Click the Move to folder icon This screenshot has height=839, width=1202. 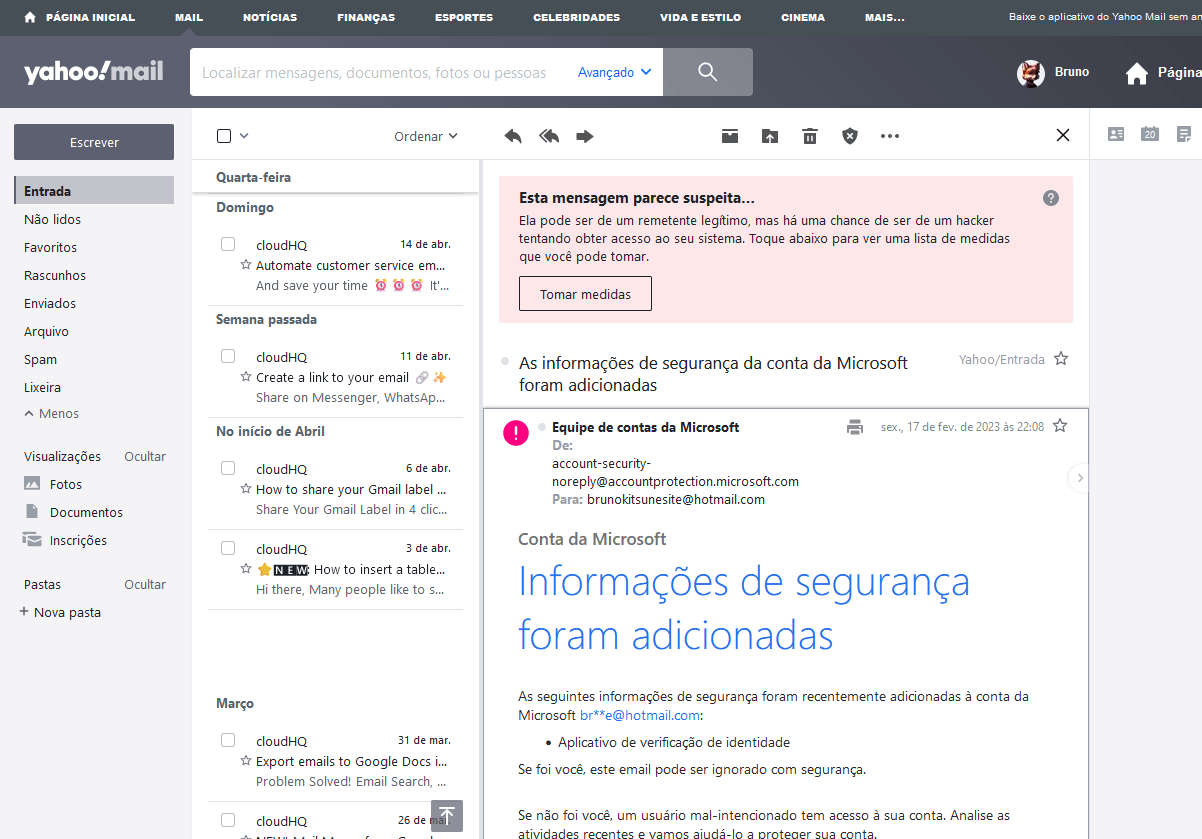(770, 136)
